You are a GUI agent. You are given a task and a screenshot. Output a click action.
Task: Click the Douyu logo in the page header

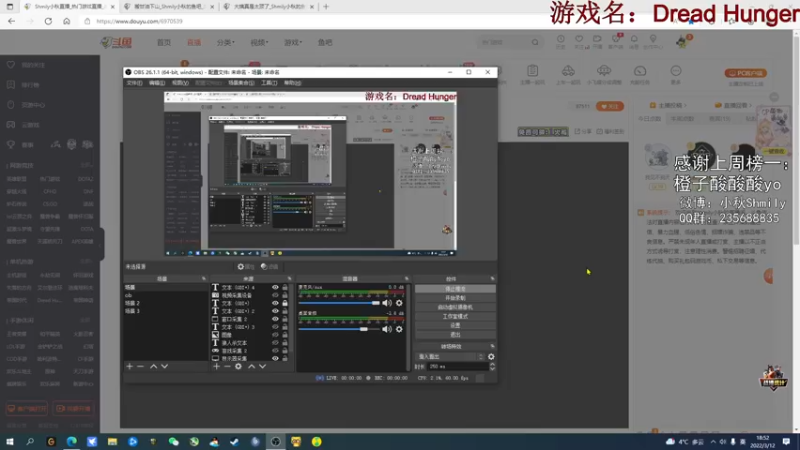pos(116,43)
